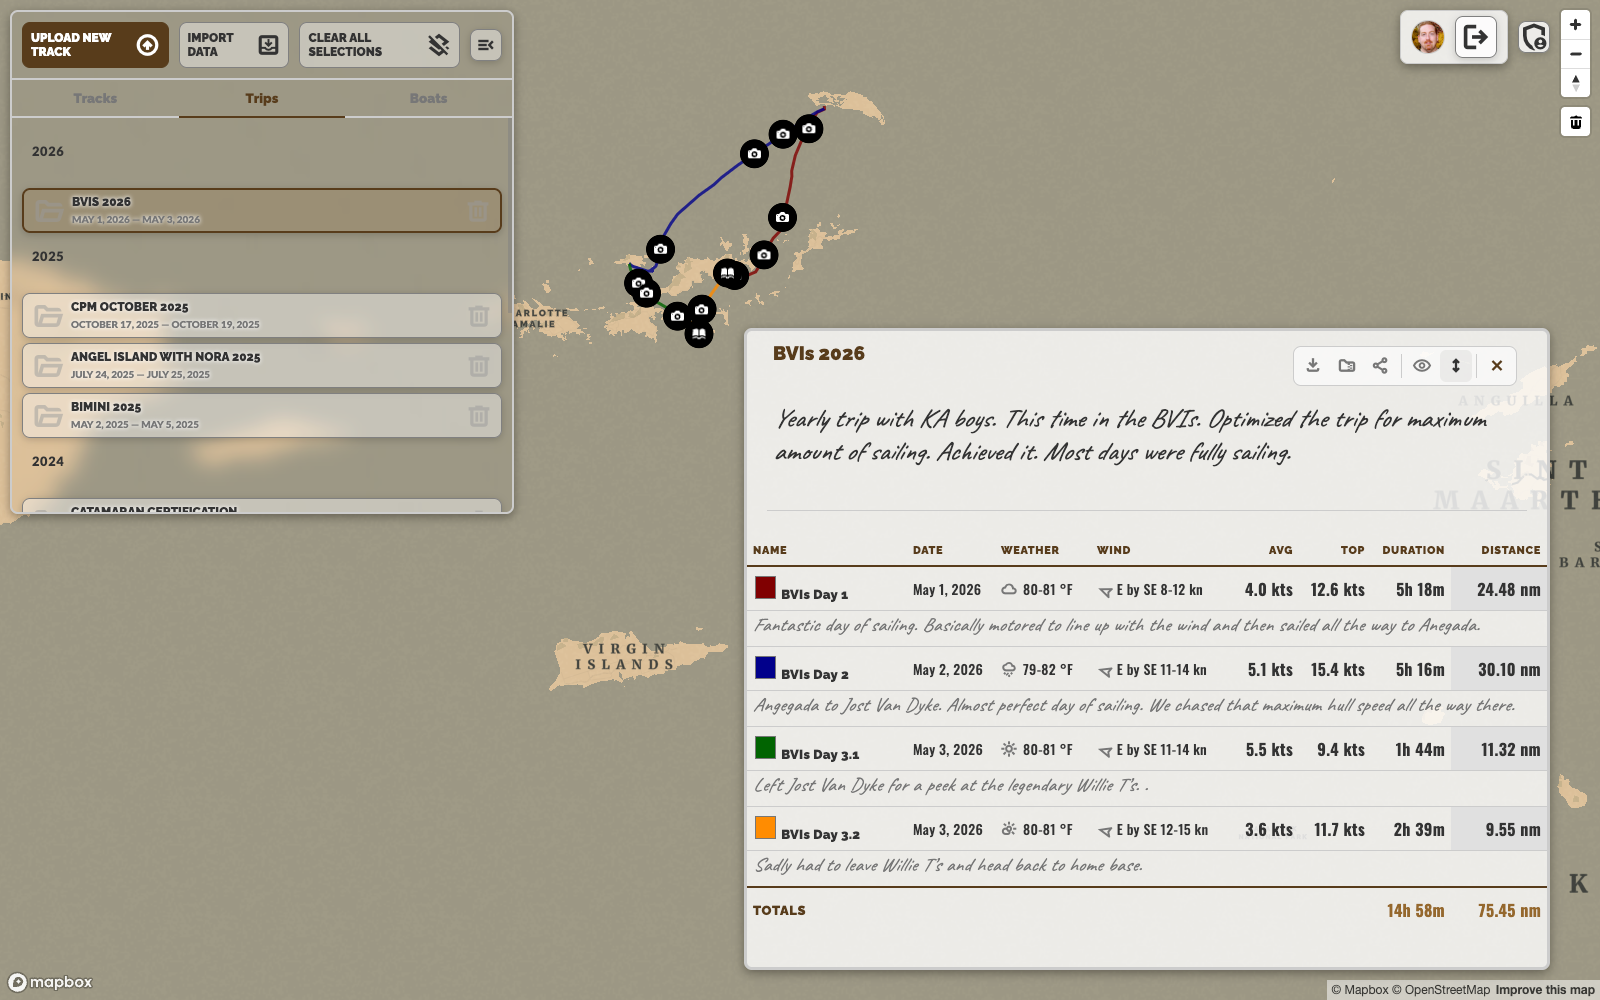Click the northernmost camera marker near Anegada
Screen dimensions: 1600x1000
(x=809, y=129)
